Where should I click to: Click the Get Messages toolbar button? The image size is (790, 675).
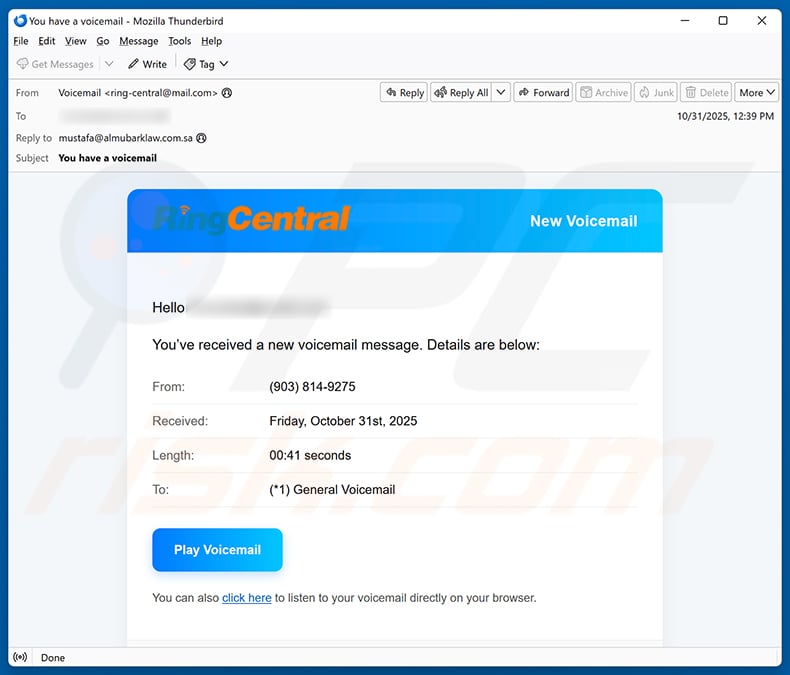click(x=55, y=64)
